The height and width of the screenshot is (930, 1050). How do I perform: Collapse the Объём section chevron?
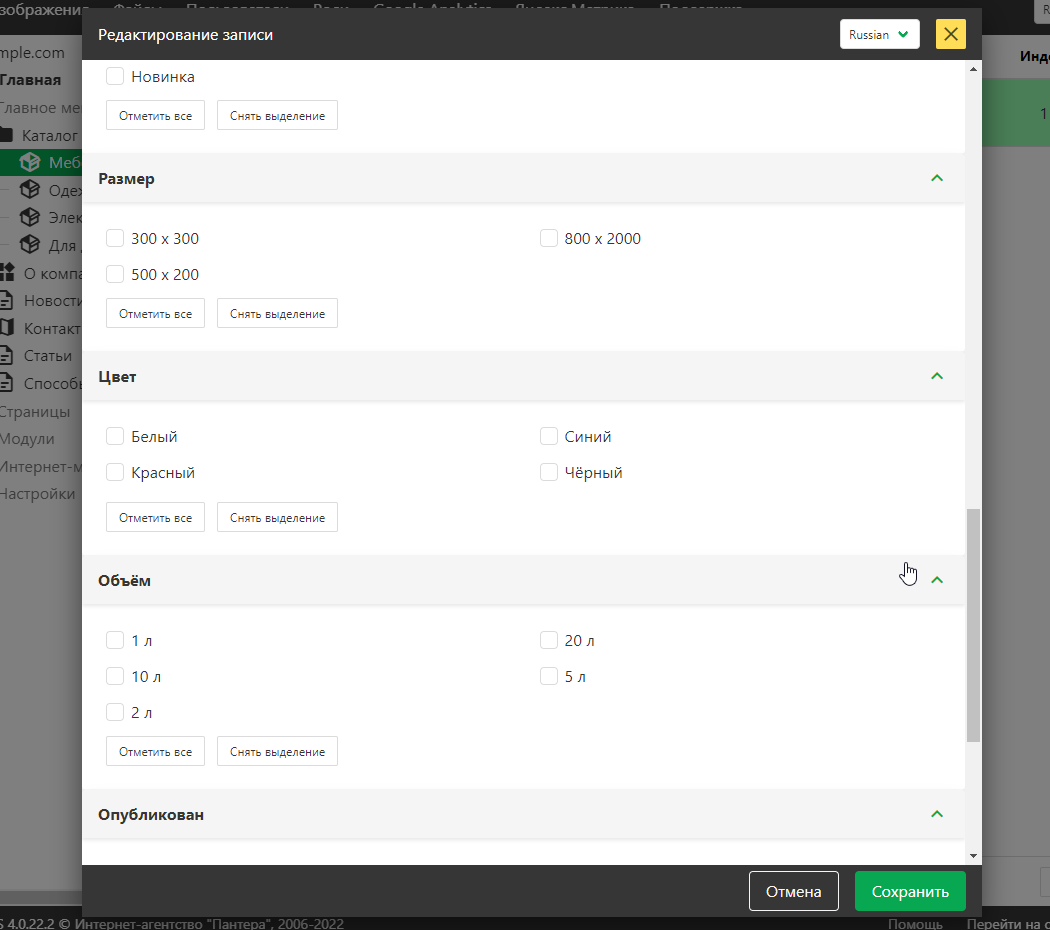point(937,580)
